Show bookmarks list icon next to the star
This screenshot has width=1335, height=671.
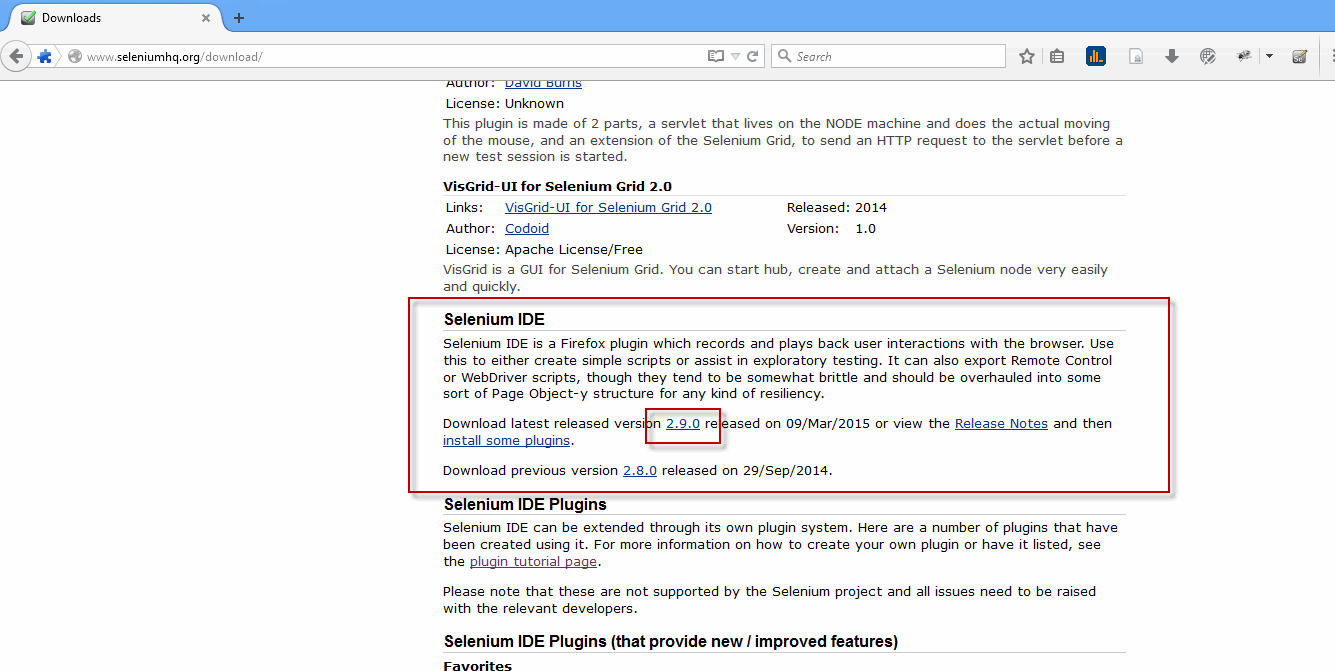1057,57
